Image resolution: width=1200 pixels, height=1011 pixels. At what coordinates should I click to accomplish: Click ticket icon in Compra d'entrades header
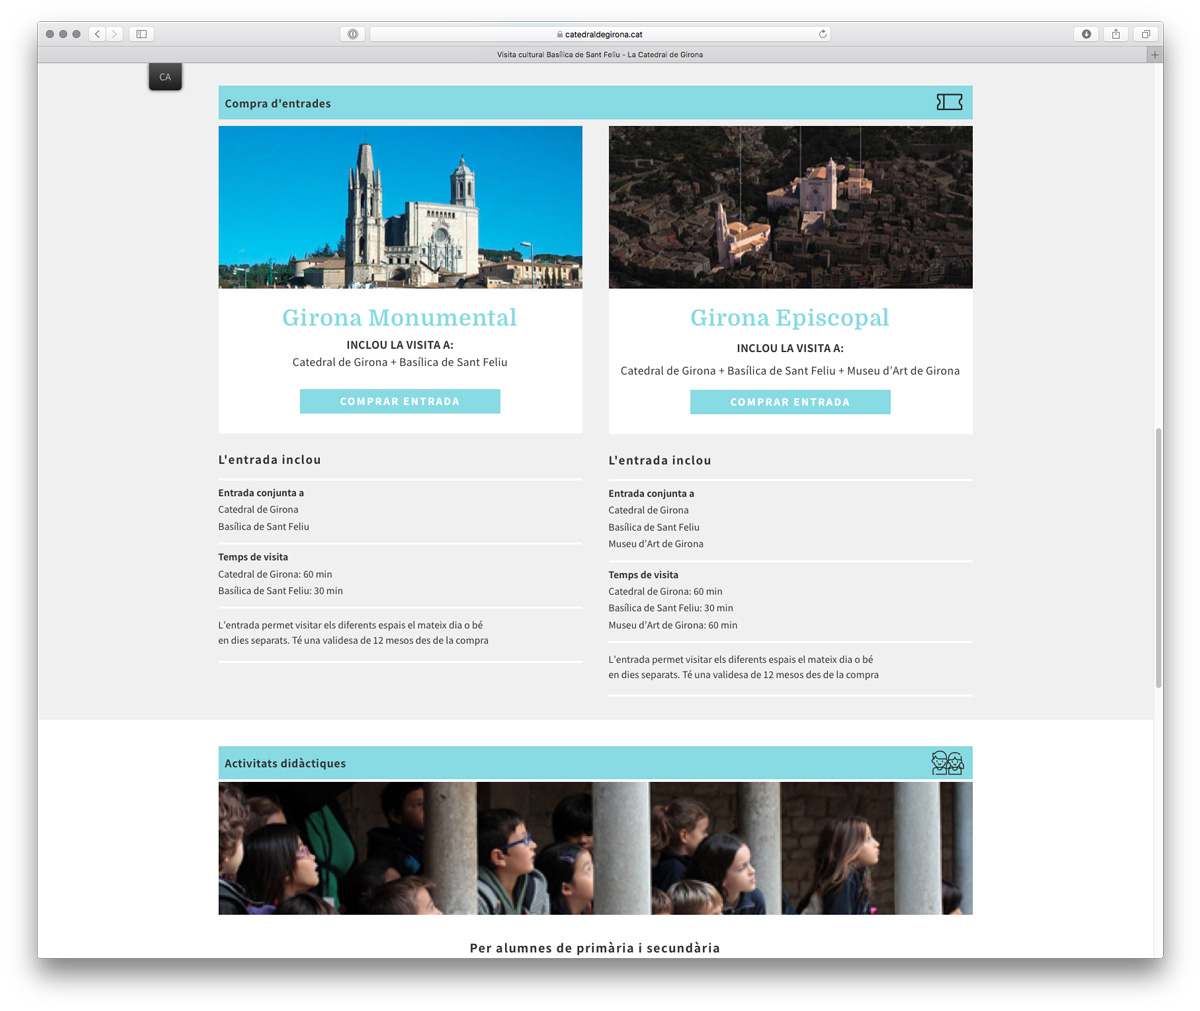point(949,102)
